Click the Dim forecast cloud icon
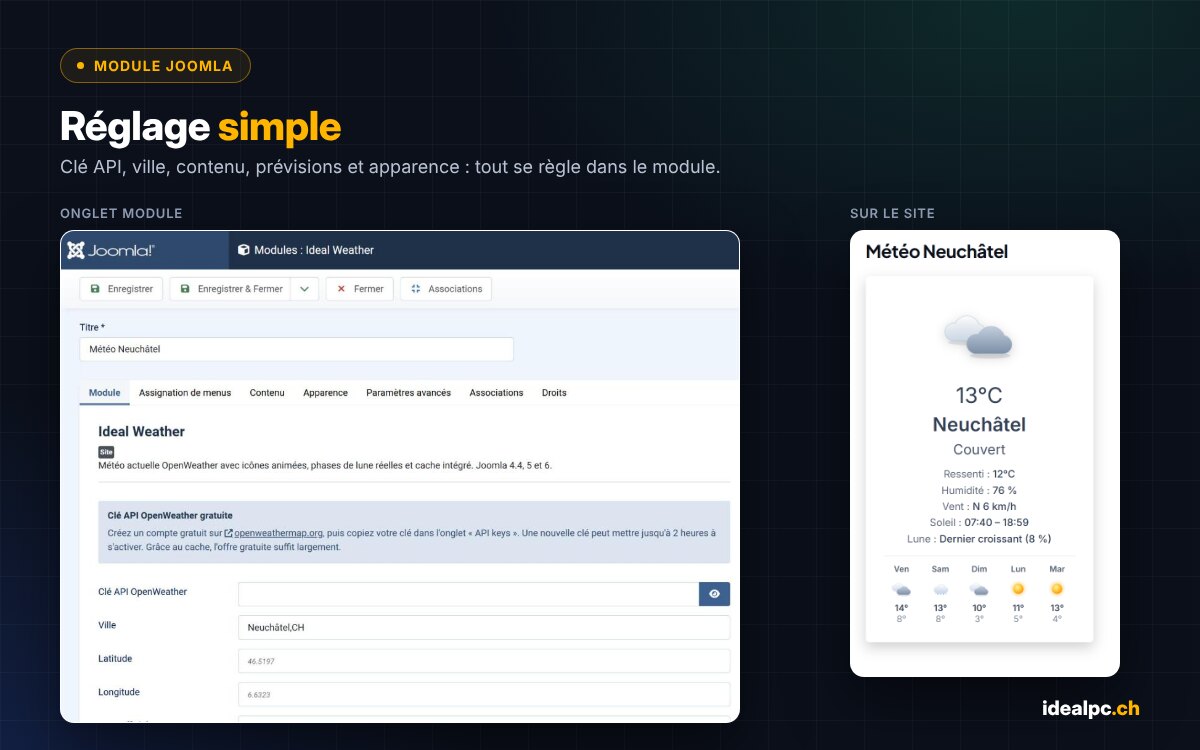This screenshot has height=750, width=1200. click(x=979, y=590)
